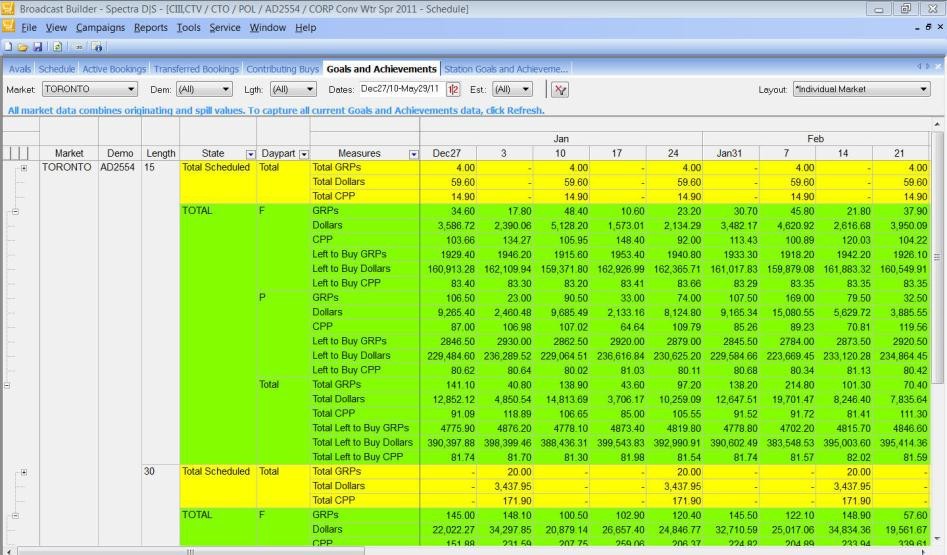This screenshot has height=555, width=947.
Task: Open the File menu
Action: pyautogui.click(x=29, y=27)
